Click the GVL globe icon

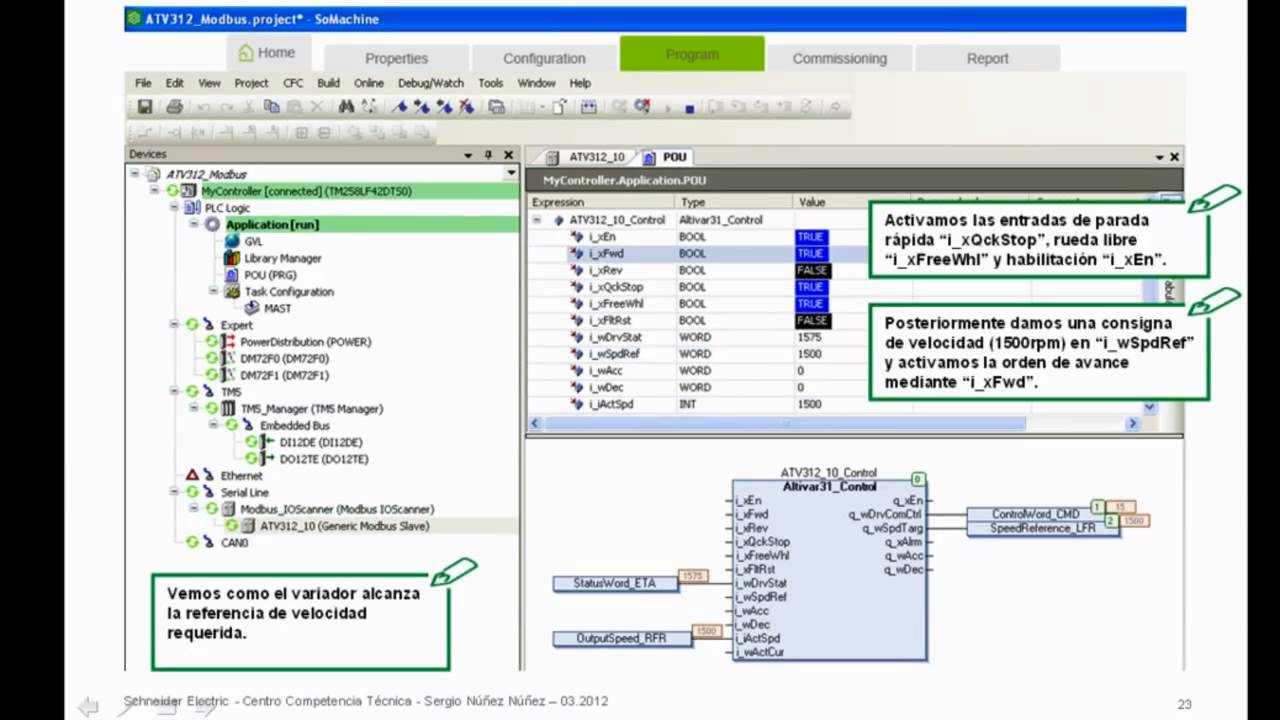pos(232,241)
